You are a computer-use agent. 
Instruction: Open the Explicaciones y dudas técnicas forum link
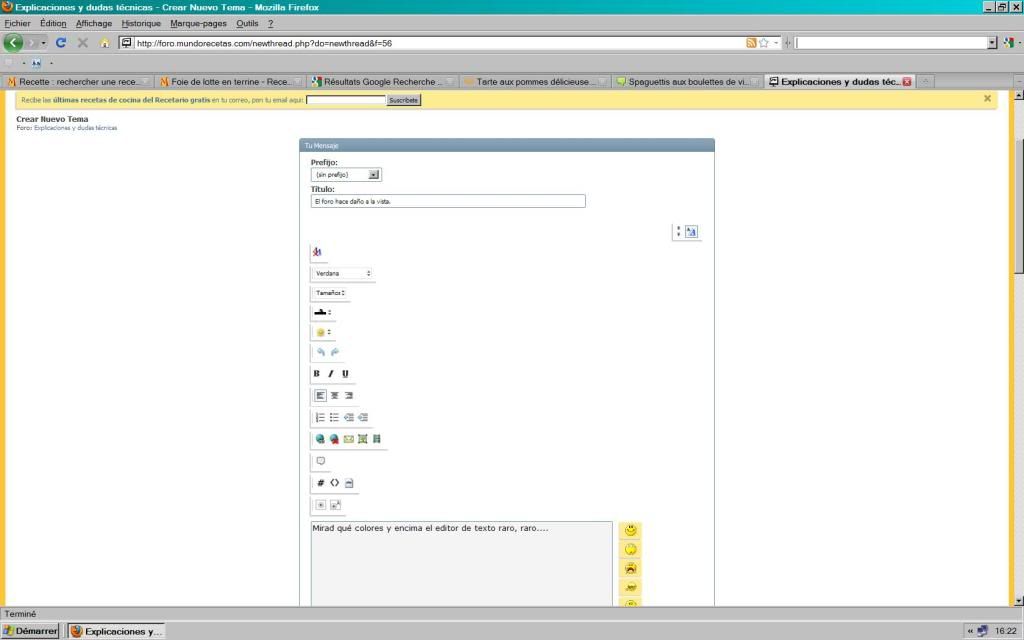coord(75,128)
